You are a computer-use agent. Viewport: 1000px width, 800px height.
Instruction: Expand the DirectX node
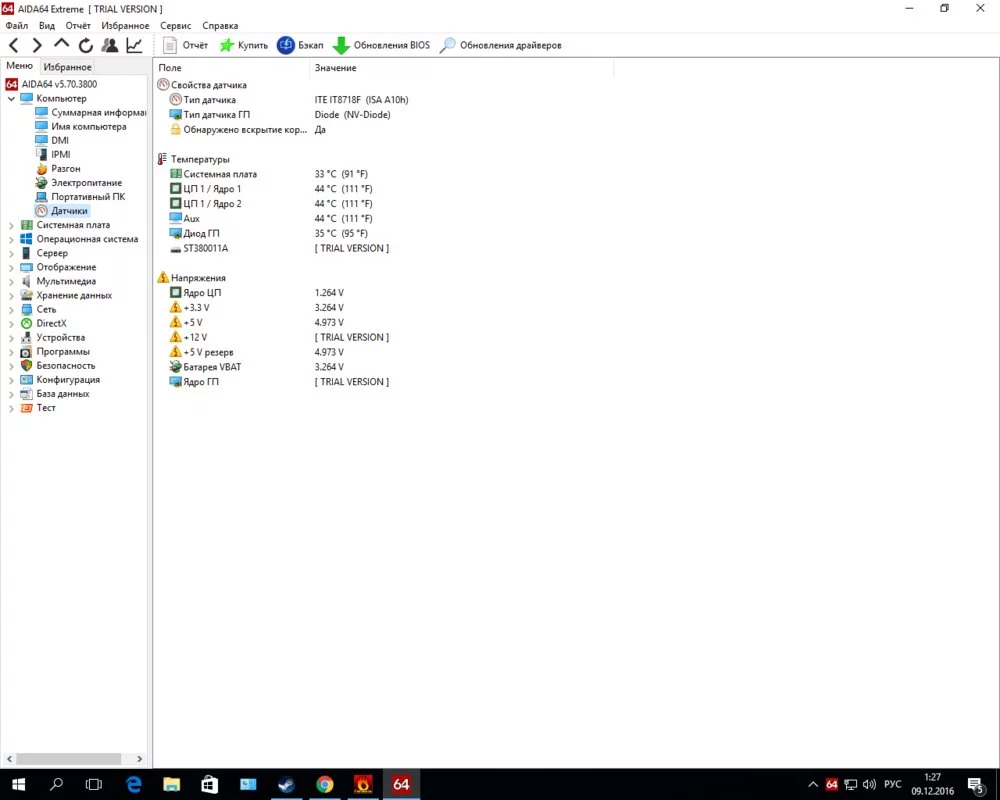point(11,323)
